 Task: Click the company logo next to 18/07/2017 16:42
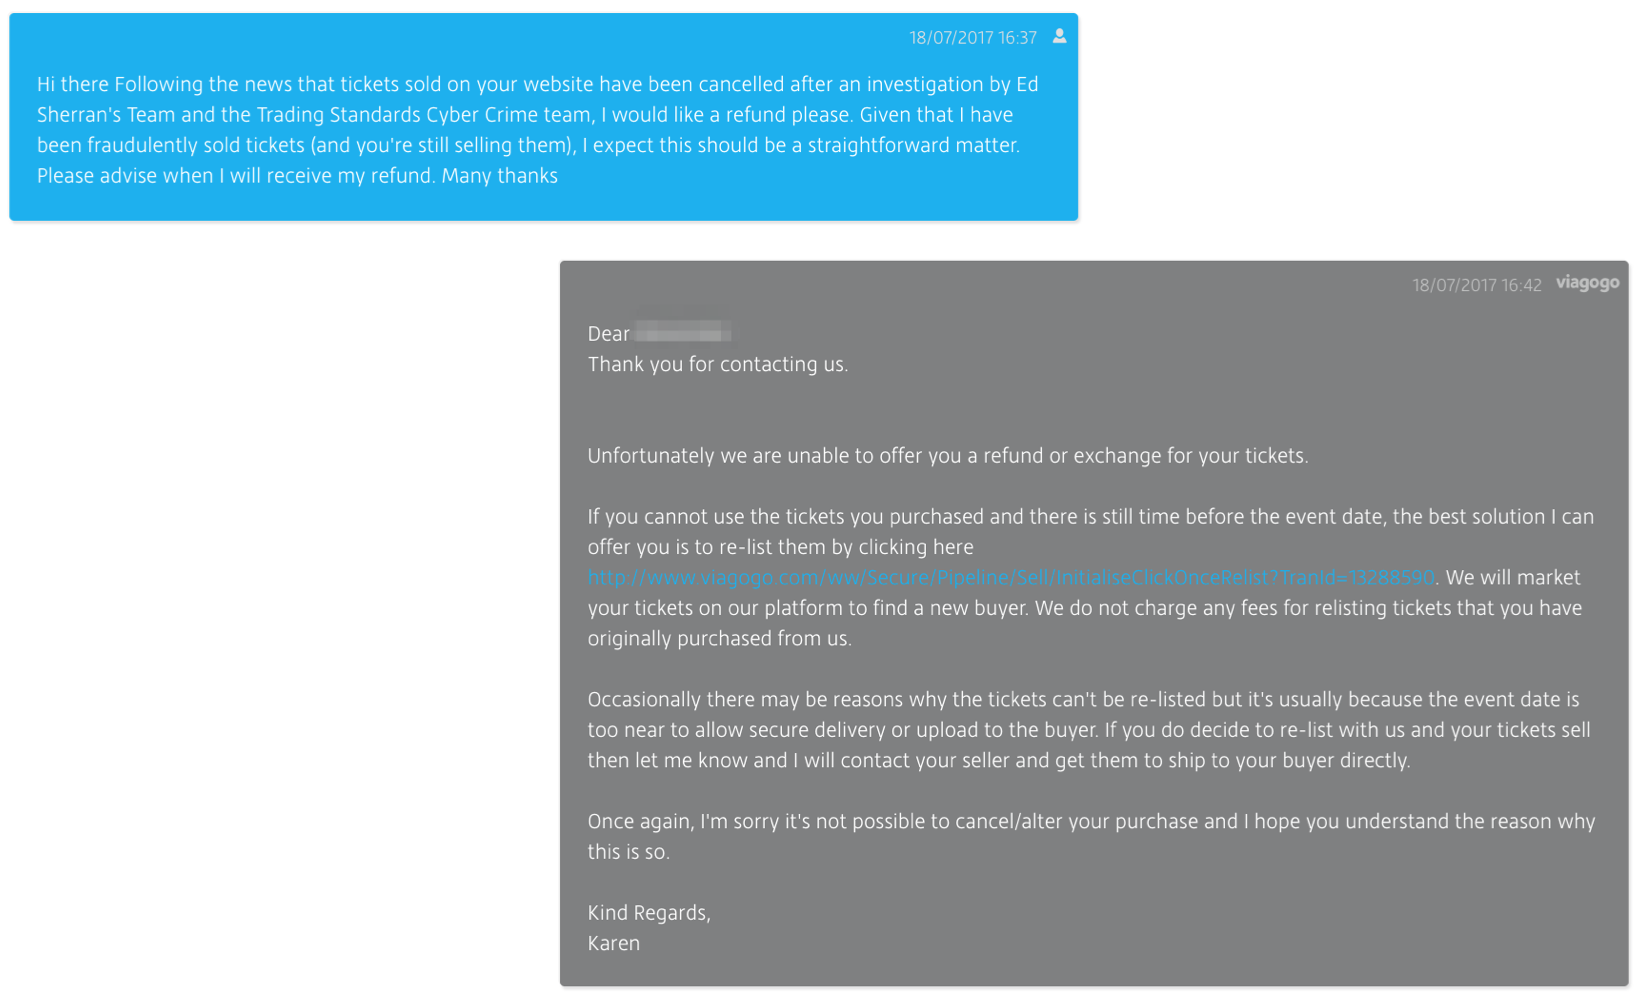pos(1587,283)
